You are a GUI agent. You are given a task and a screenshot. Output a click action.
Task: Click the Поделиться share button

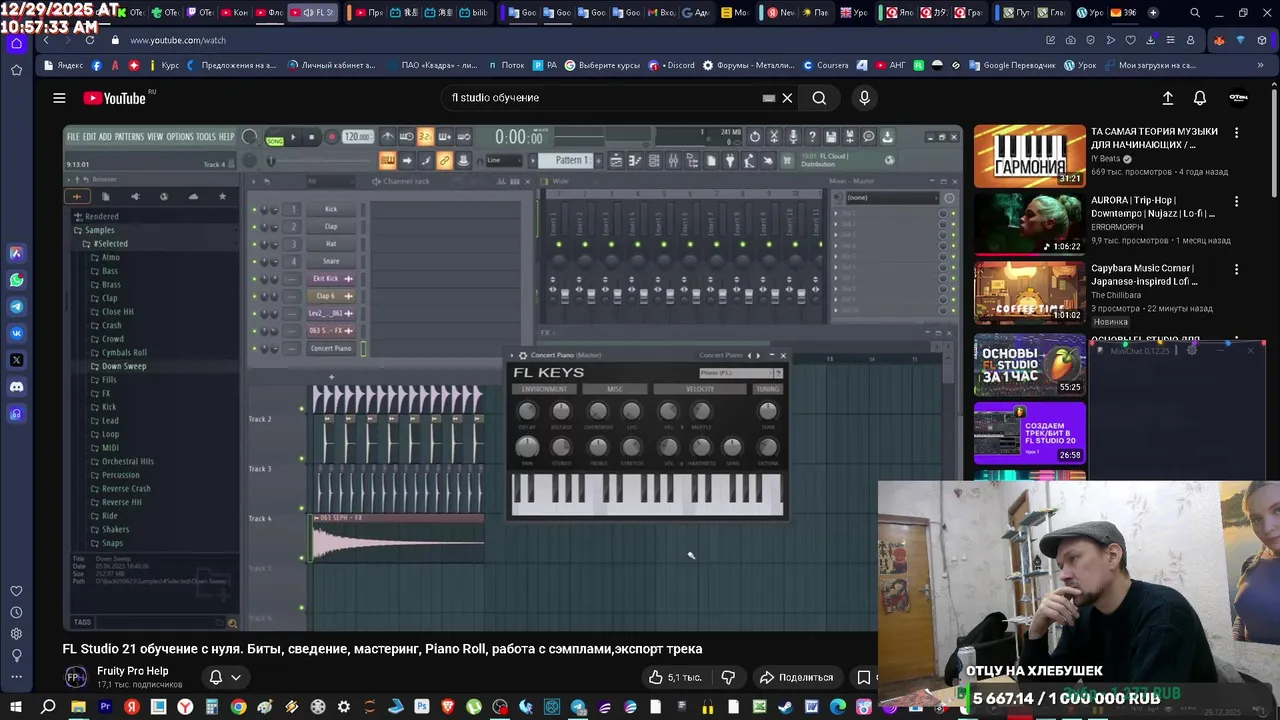tap(796, 677)
